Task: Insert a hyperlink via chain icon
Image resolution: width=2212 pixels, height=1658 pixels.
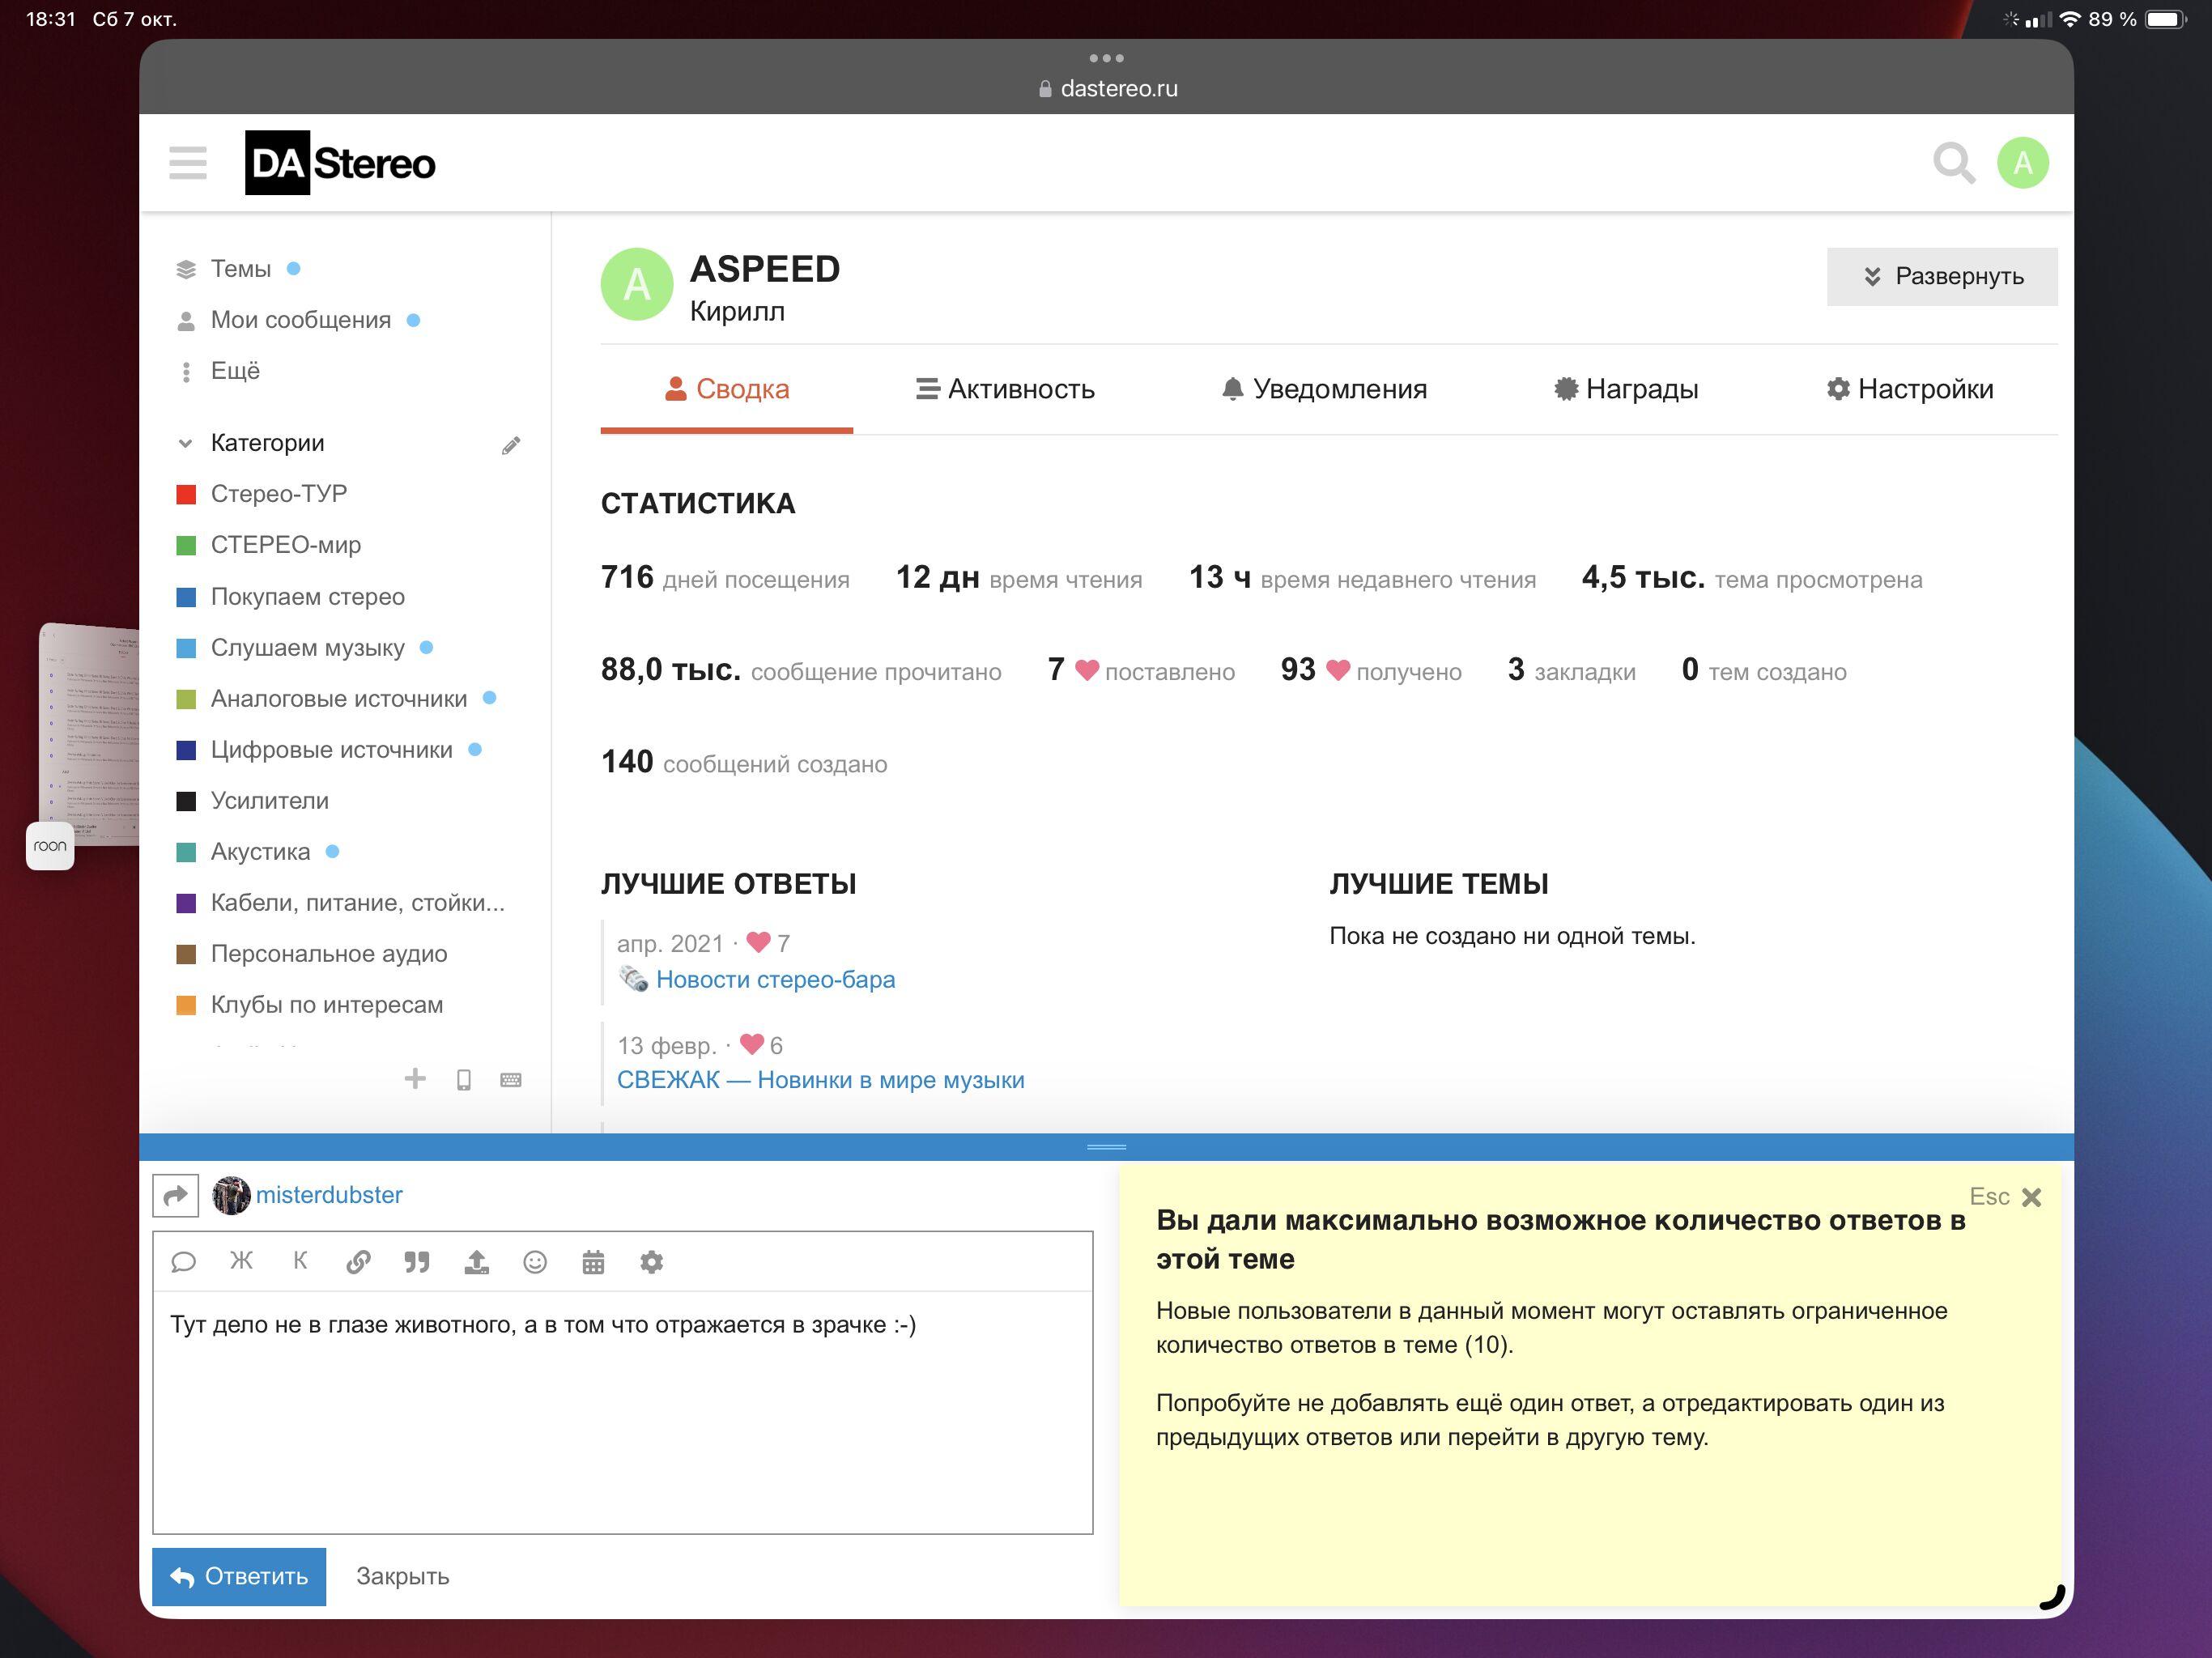Action: pyautogui.click(x=358, y=1262)
